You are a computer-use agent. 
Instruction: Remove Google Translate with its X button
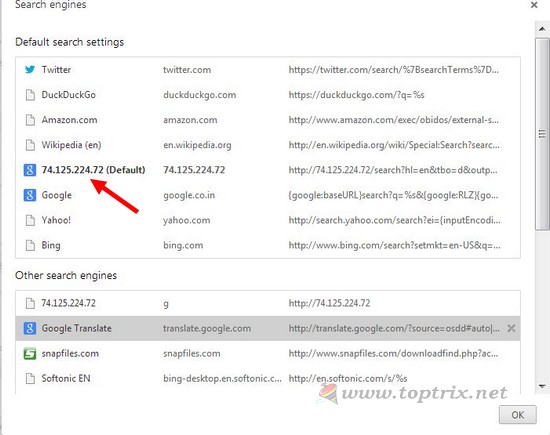(x=511, y=328)
